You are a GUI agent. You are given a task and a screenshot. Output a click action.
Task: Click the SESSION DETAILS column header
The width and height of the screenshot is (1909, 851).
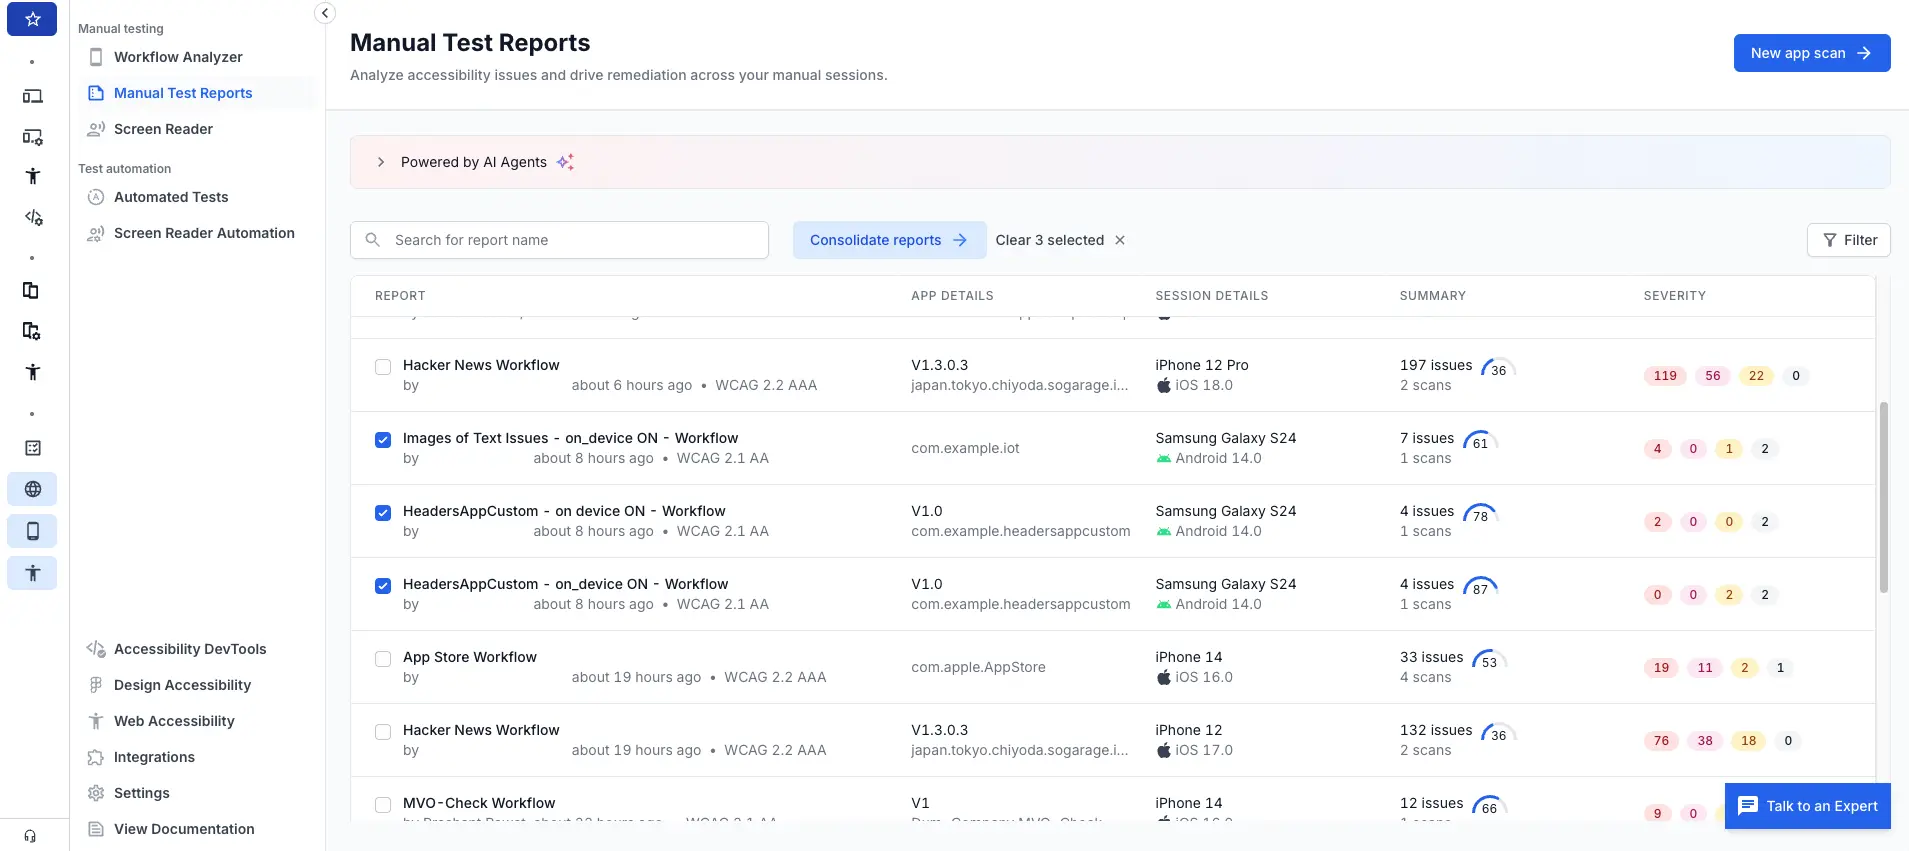pos(1211,296)
